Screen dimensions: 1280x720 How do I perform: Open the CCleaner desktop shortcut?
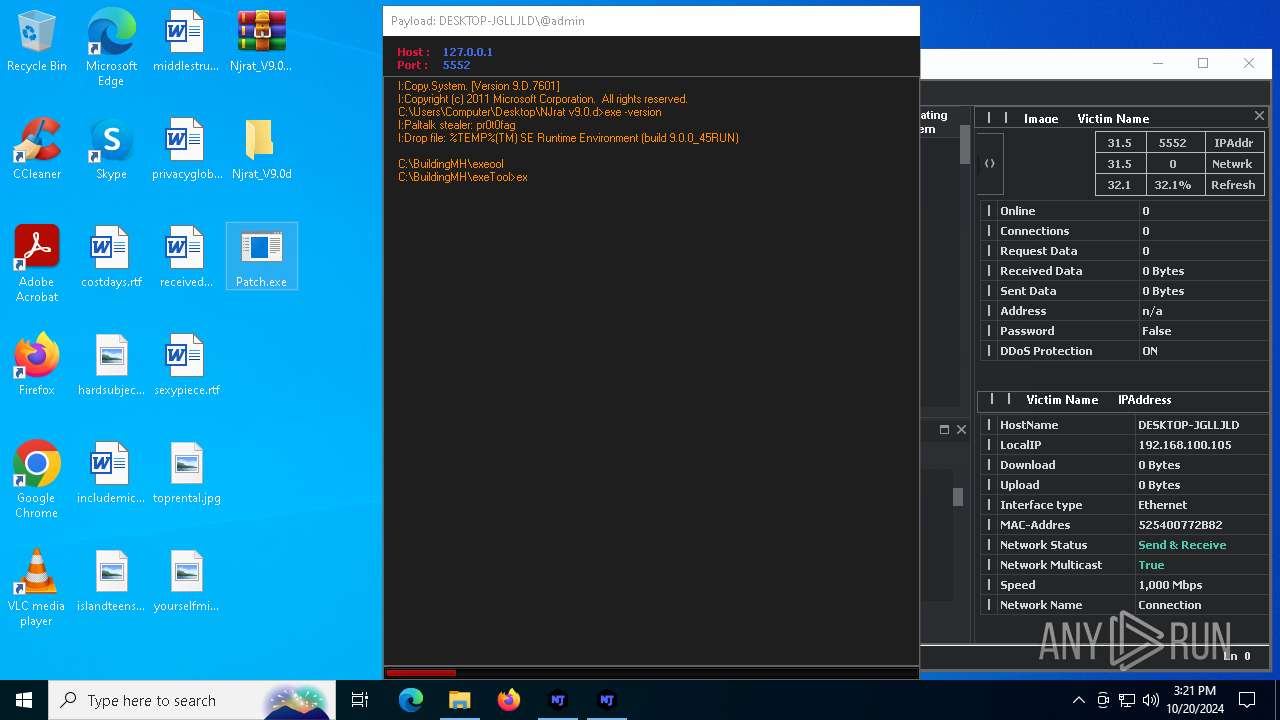coord(37,150)
